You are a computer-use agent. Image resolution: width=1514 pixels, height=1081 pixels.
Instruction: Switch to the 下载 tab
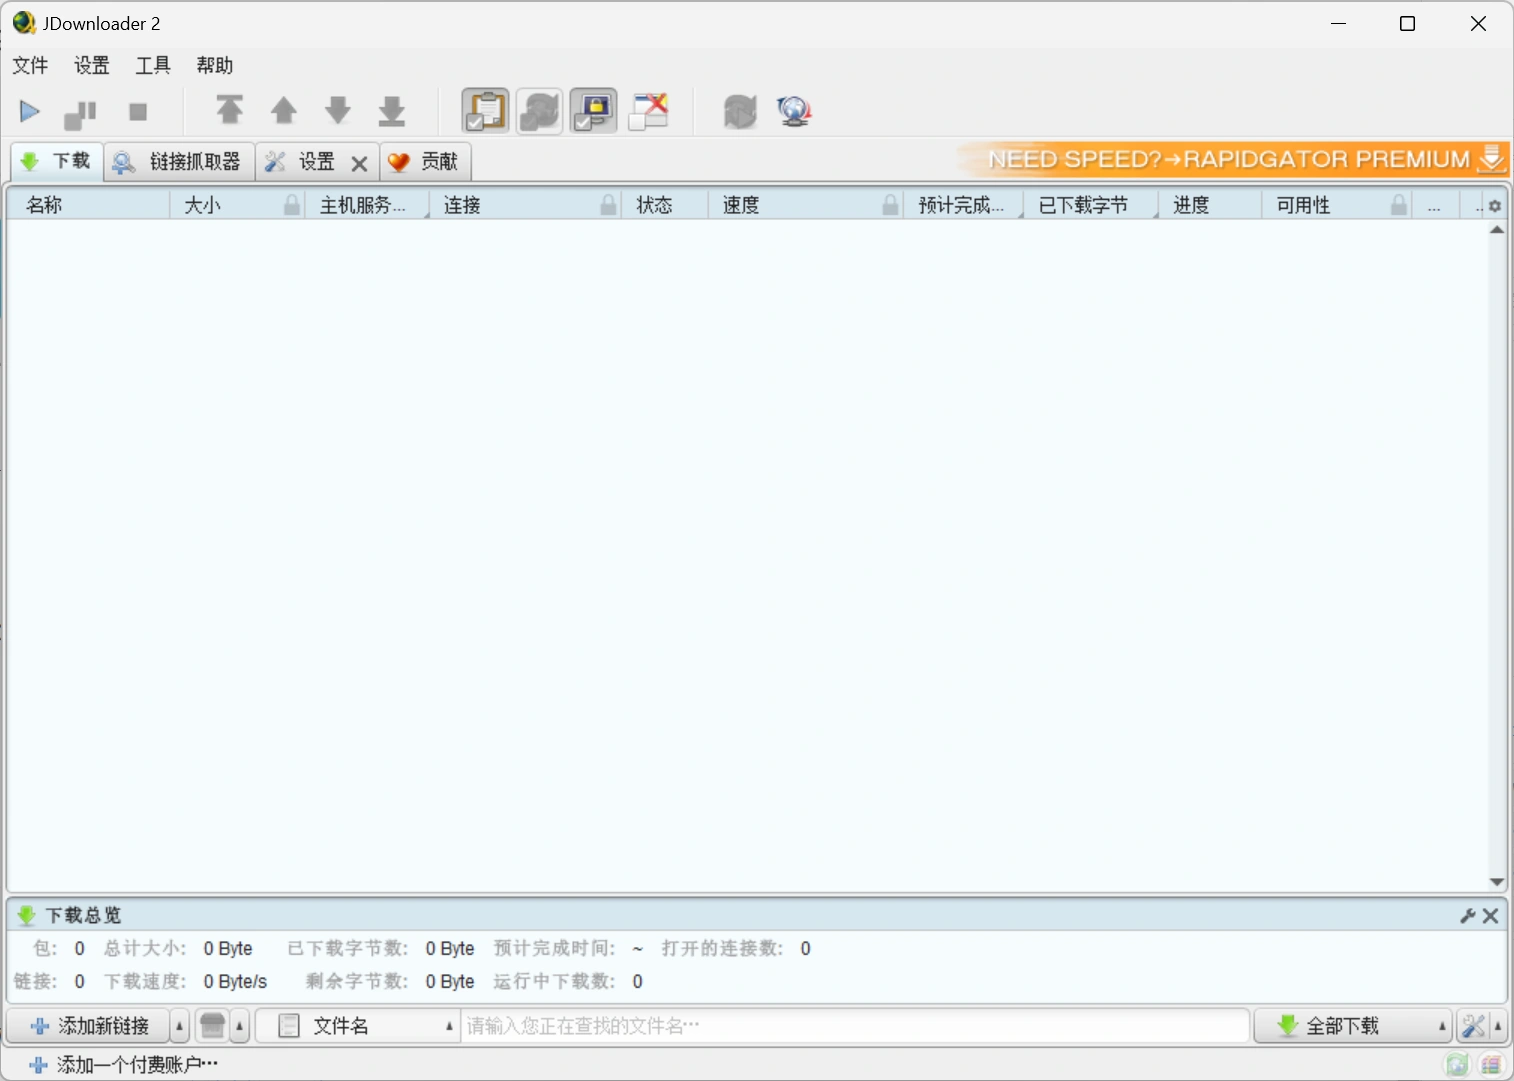point(57,161)
